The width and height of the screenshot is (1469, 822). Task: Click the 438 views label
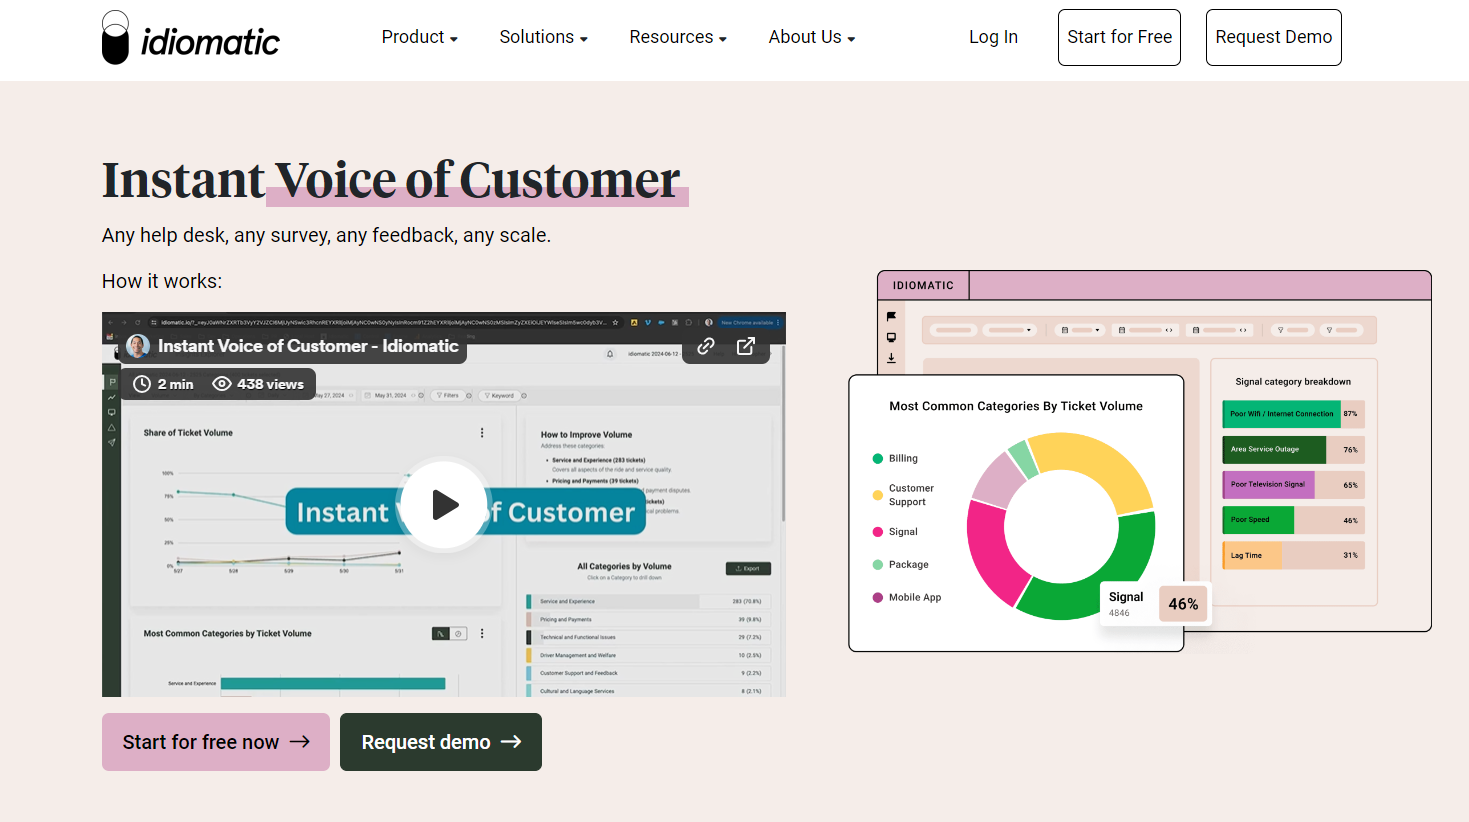click(270, 384)
